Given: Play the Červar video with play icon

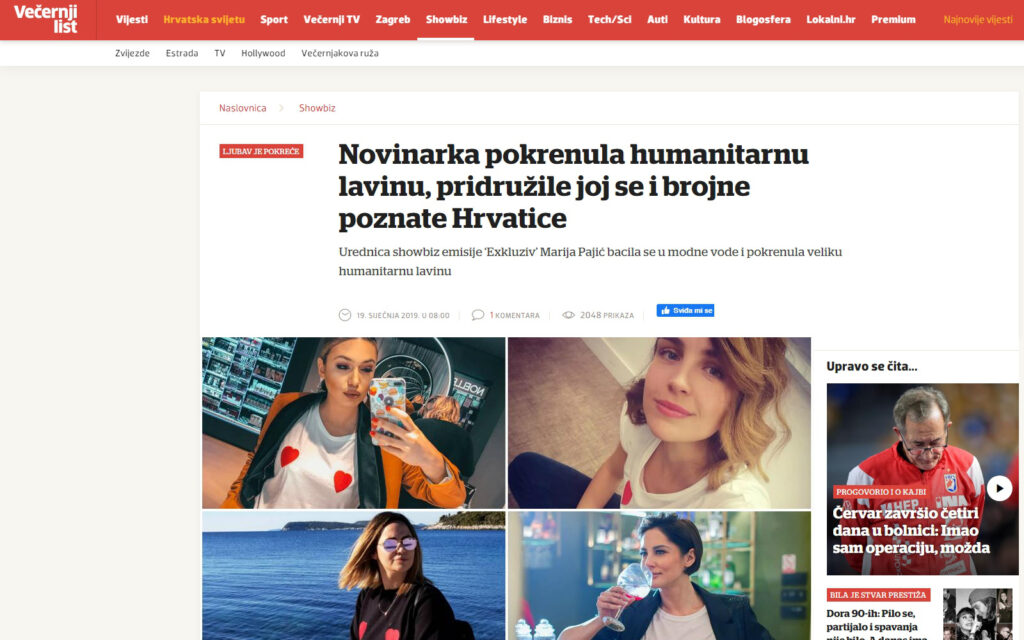Looking at the screenshot, I should pos(999,488).
